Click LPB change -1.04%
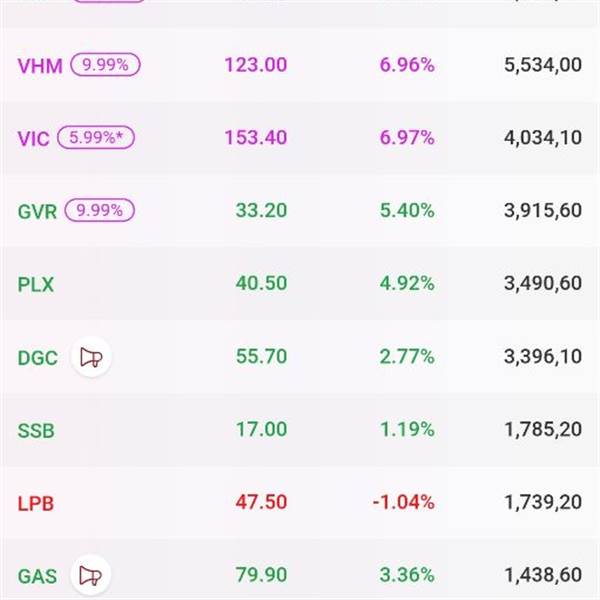Viewport: 600px width, 600px height. [x=403, y=502]
